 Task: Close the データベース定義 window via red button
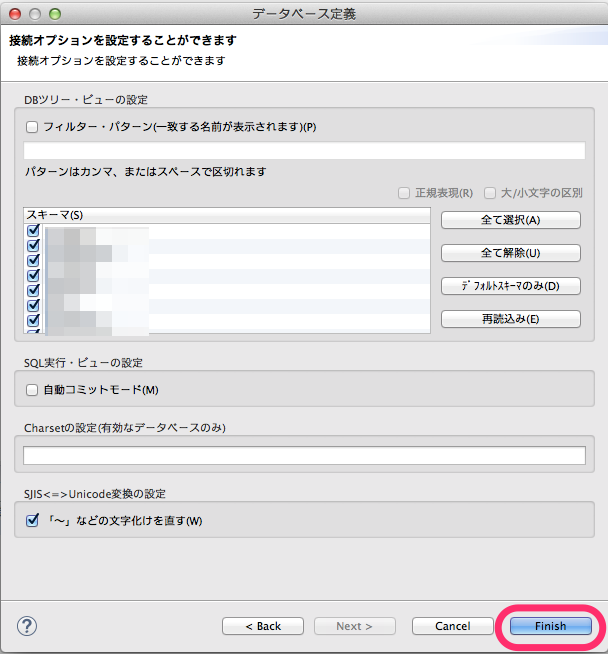click(x=15, y=14)
